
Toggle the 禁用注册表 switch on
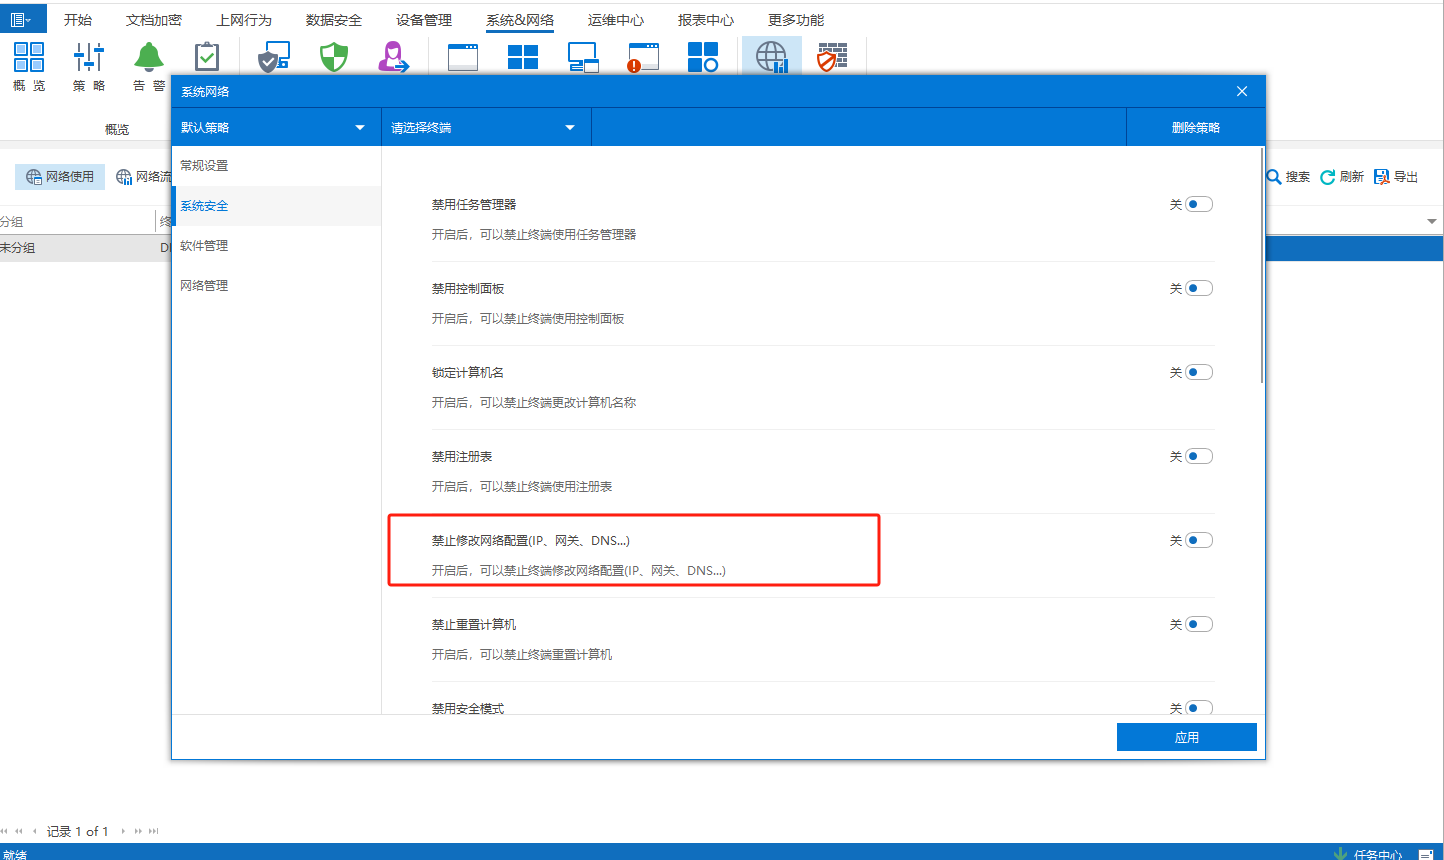point(1198,457)
